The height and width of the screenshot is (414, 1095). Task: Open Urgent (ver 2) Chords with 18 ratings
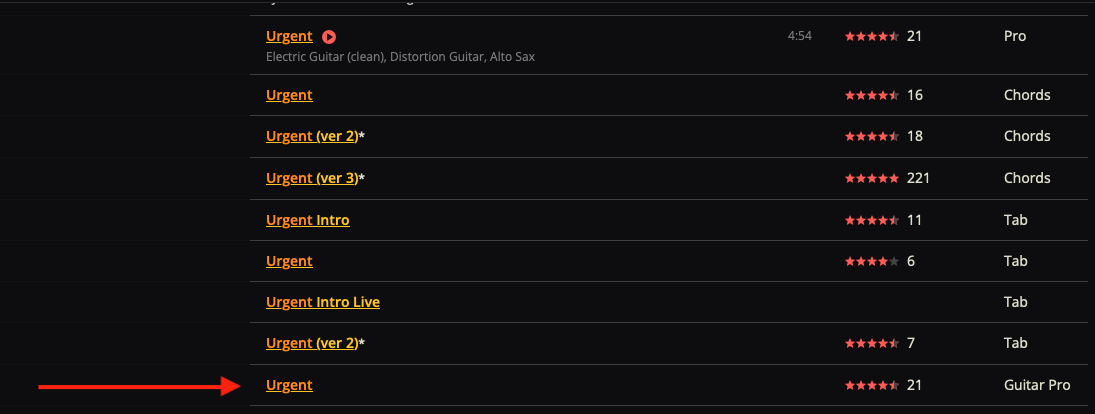pos(311,136)
